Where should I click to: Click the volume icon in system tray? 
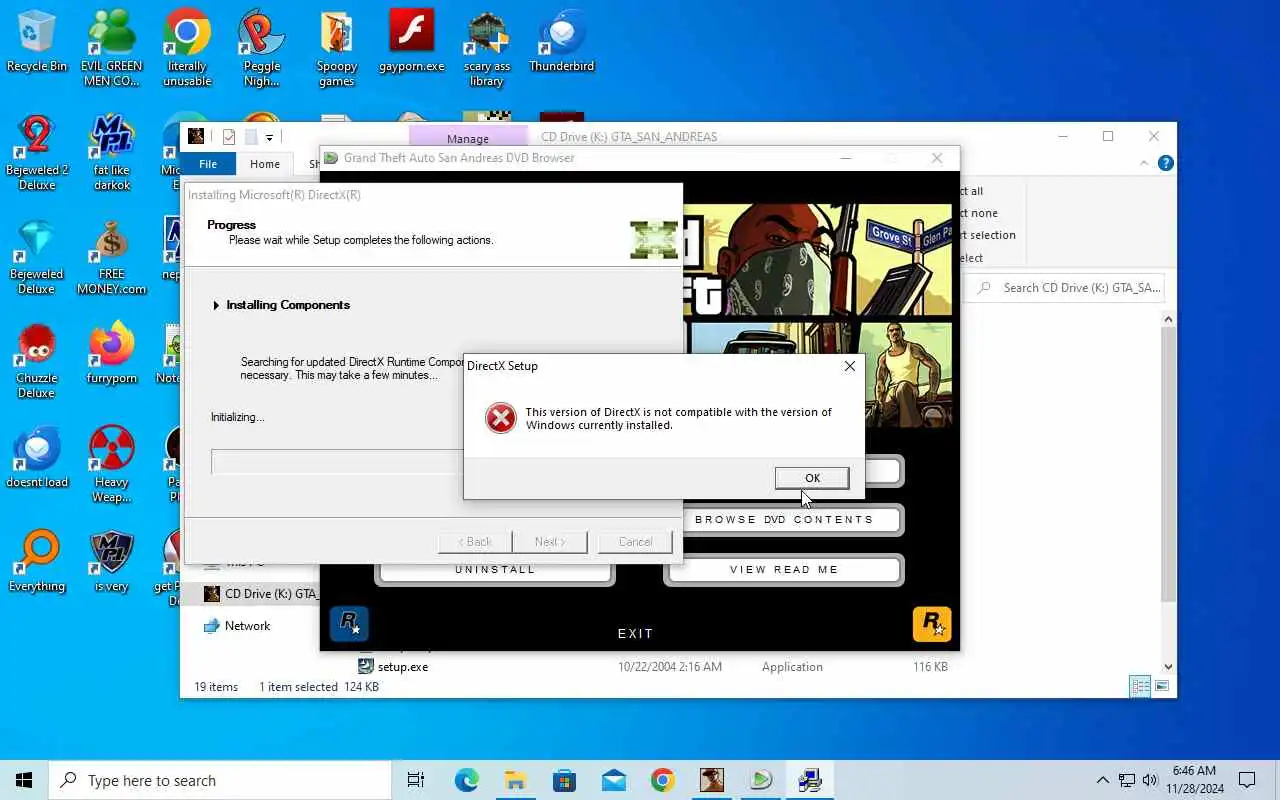pos(1150,780)
